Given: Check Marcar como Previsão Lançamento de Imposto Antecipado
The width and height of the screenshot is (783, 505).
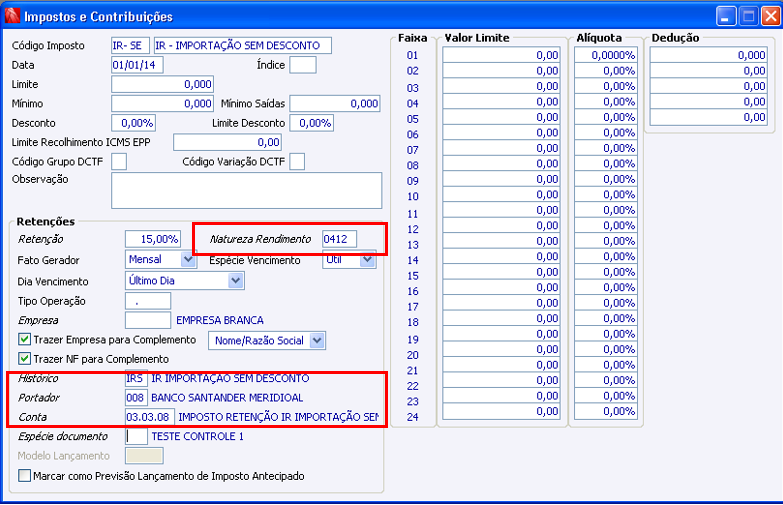Looking at the screenshot, I should click(x=24, y=476).
